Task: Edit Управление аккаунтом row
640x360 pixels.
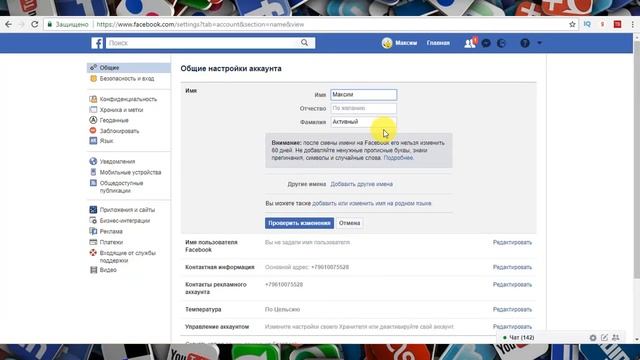Action: (x=512, y=327)
